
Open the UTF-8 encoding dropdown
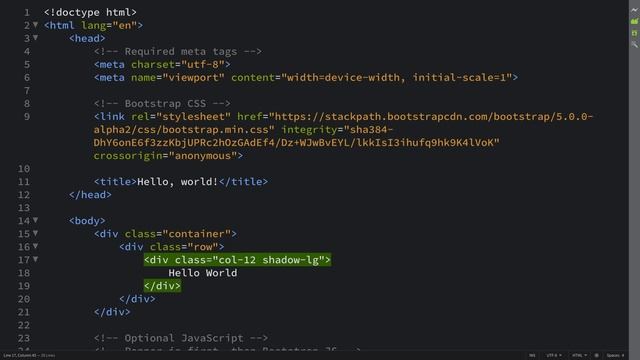pyautogui.click(x=554, y=356)
